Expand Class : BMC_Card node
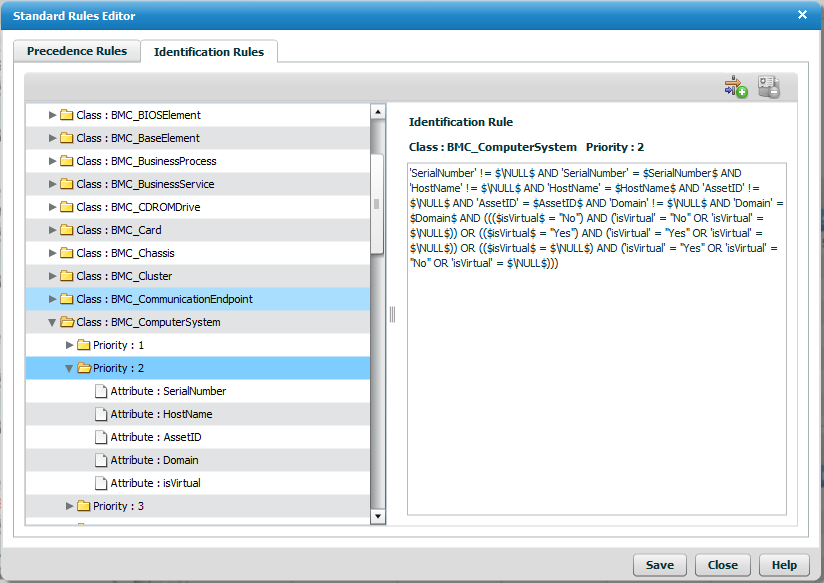This screenshot has height=583, width=824. pyautogui.click(x=52, y=230)
